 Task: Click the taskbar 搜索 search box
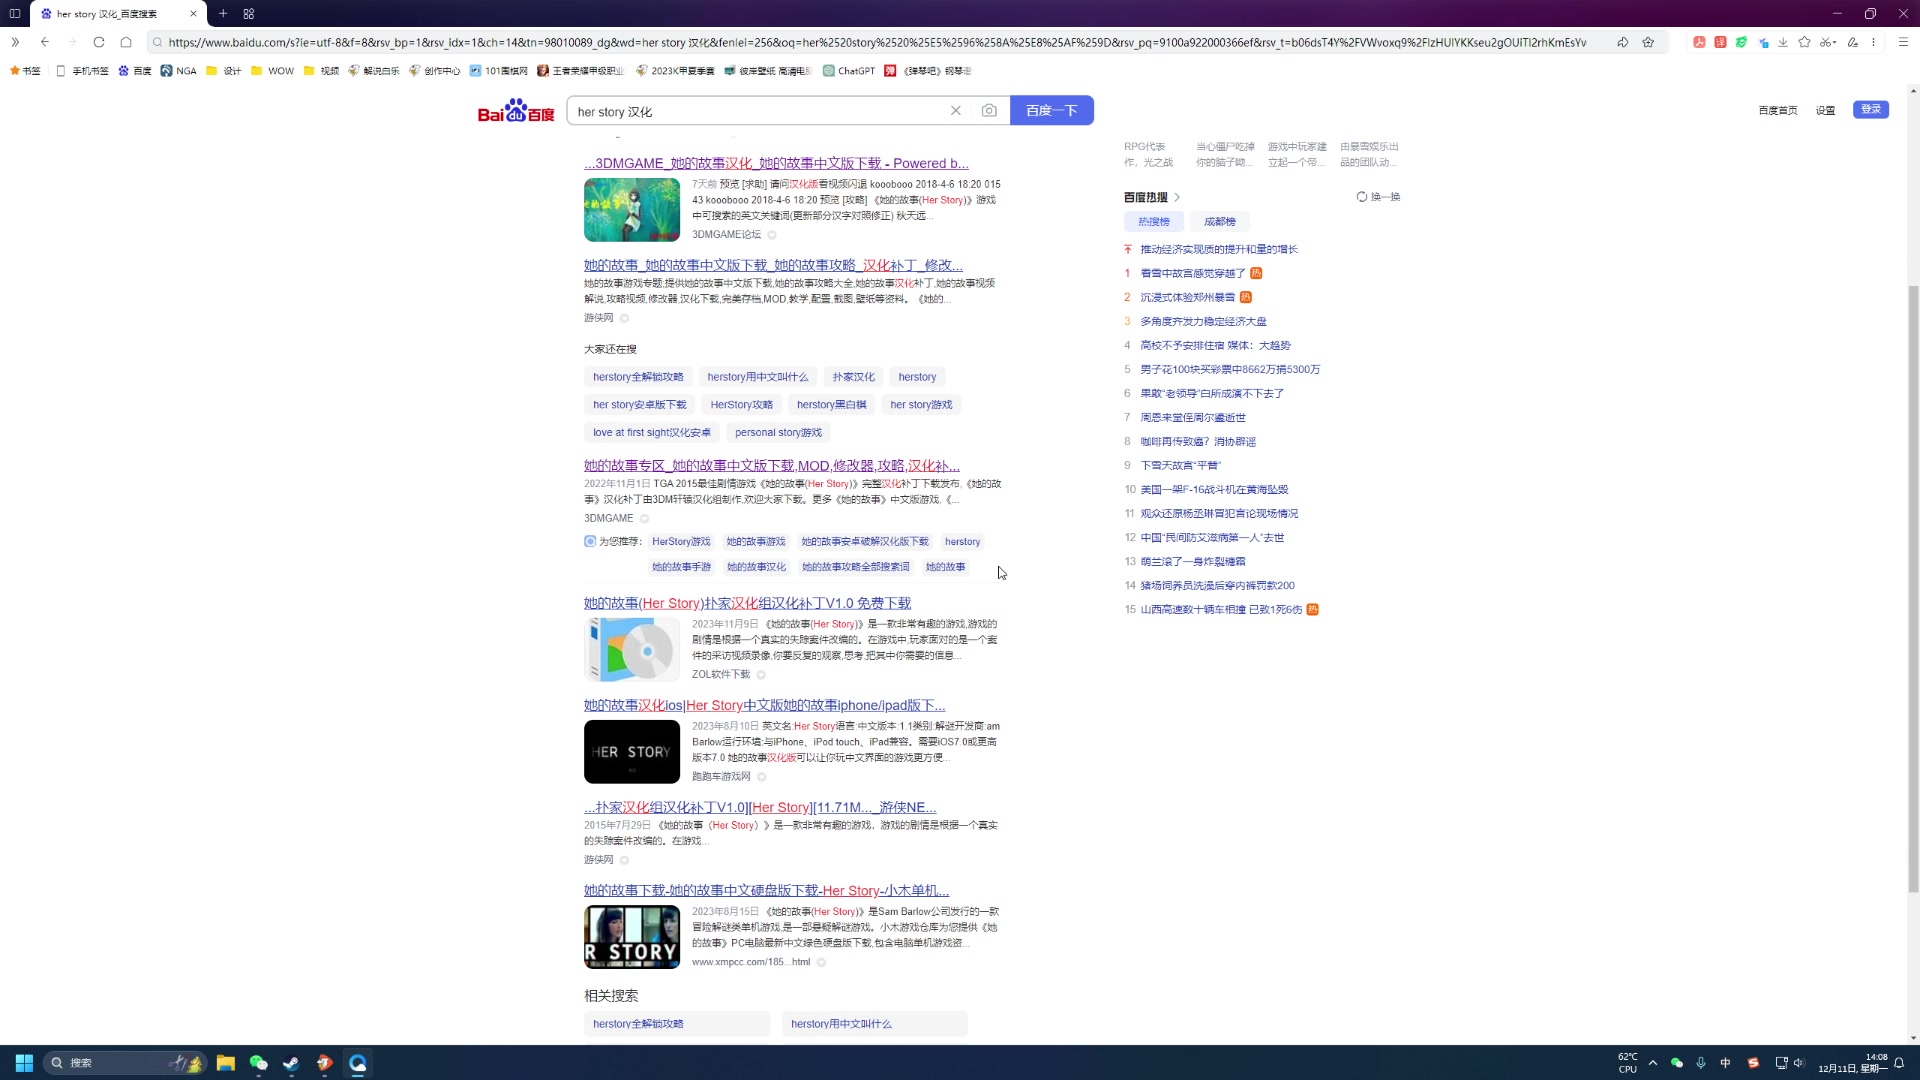[x=124, y=1063]
